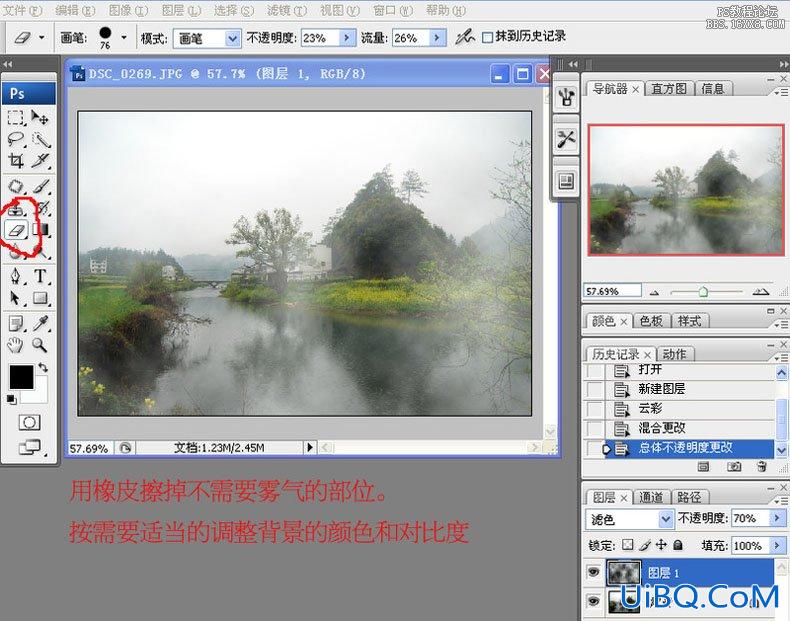This screenshot has width=790, height=621.
Task: Toggle lock all for layer
Action: (x=678, y=545)
